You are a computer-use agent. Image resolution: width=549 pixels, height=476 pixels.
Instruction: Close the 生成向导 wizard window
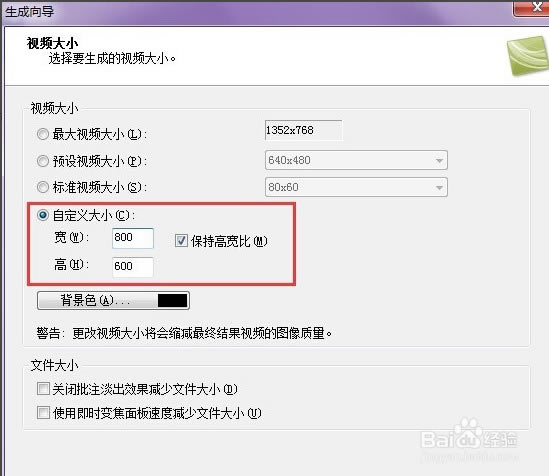[531, 8]
